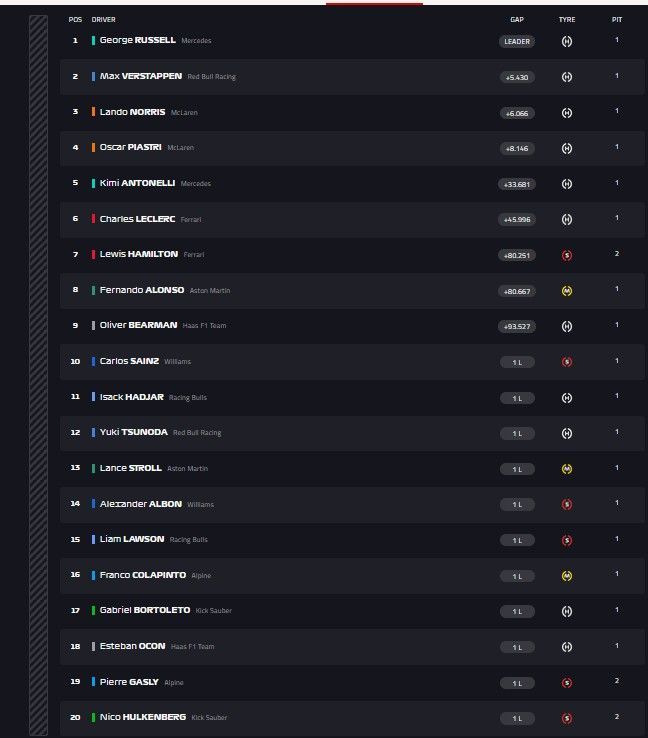This screenshot has width=648, height=738.
Task: Click the TYRE column header
Action: pos(567,19)
